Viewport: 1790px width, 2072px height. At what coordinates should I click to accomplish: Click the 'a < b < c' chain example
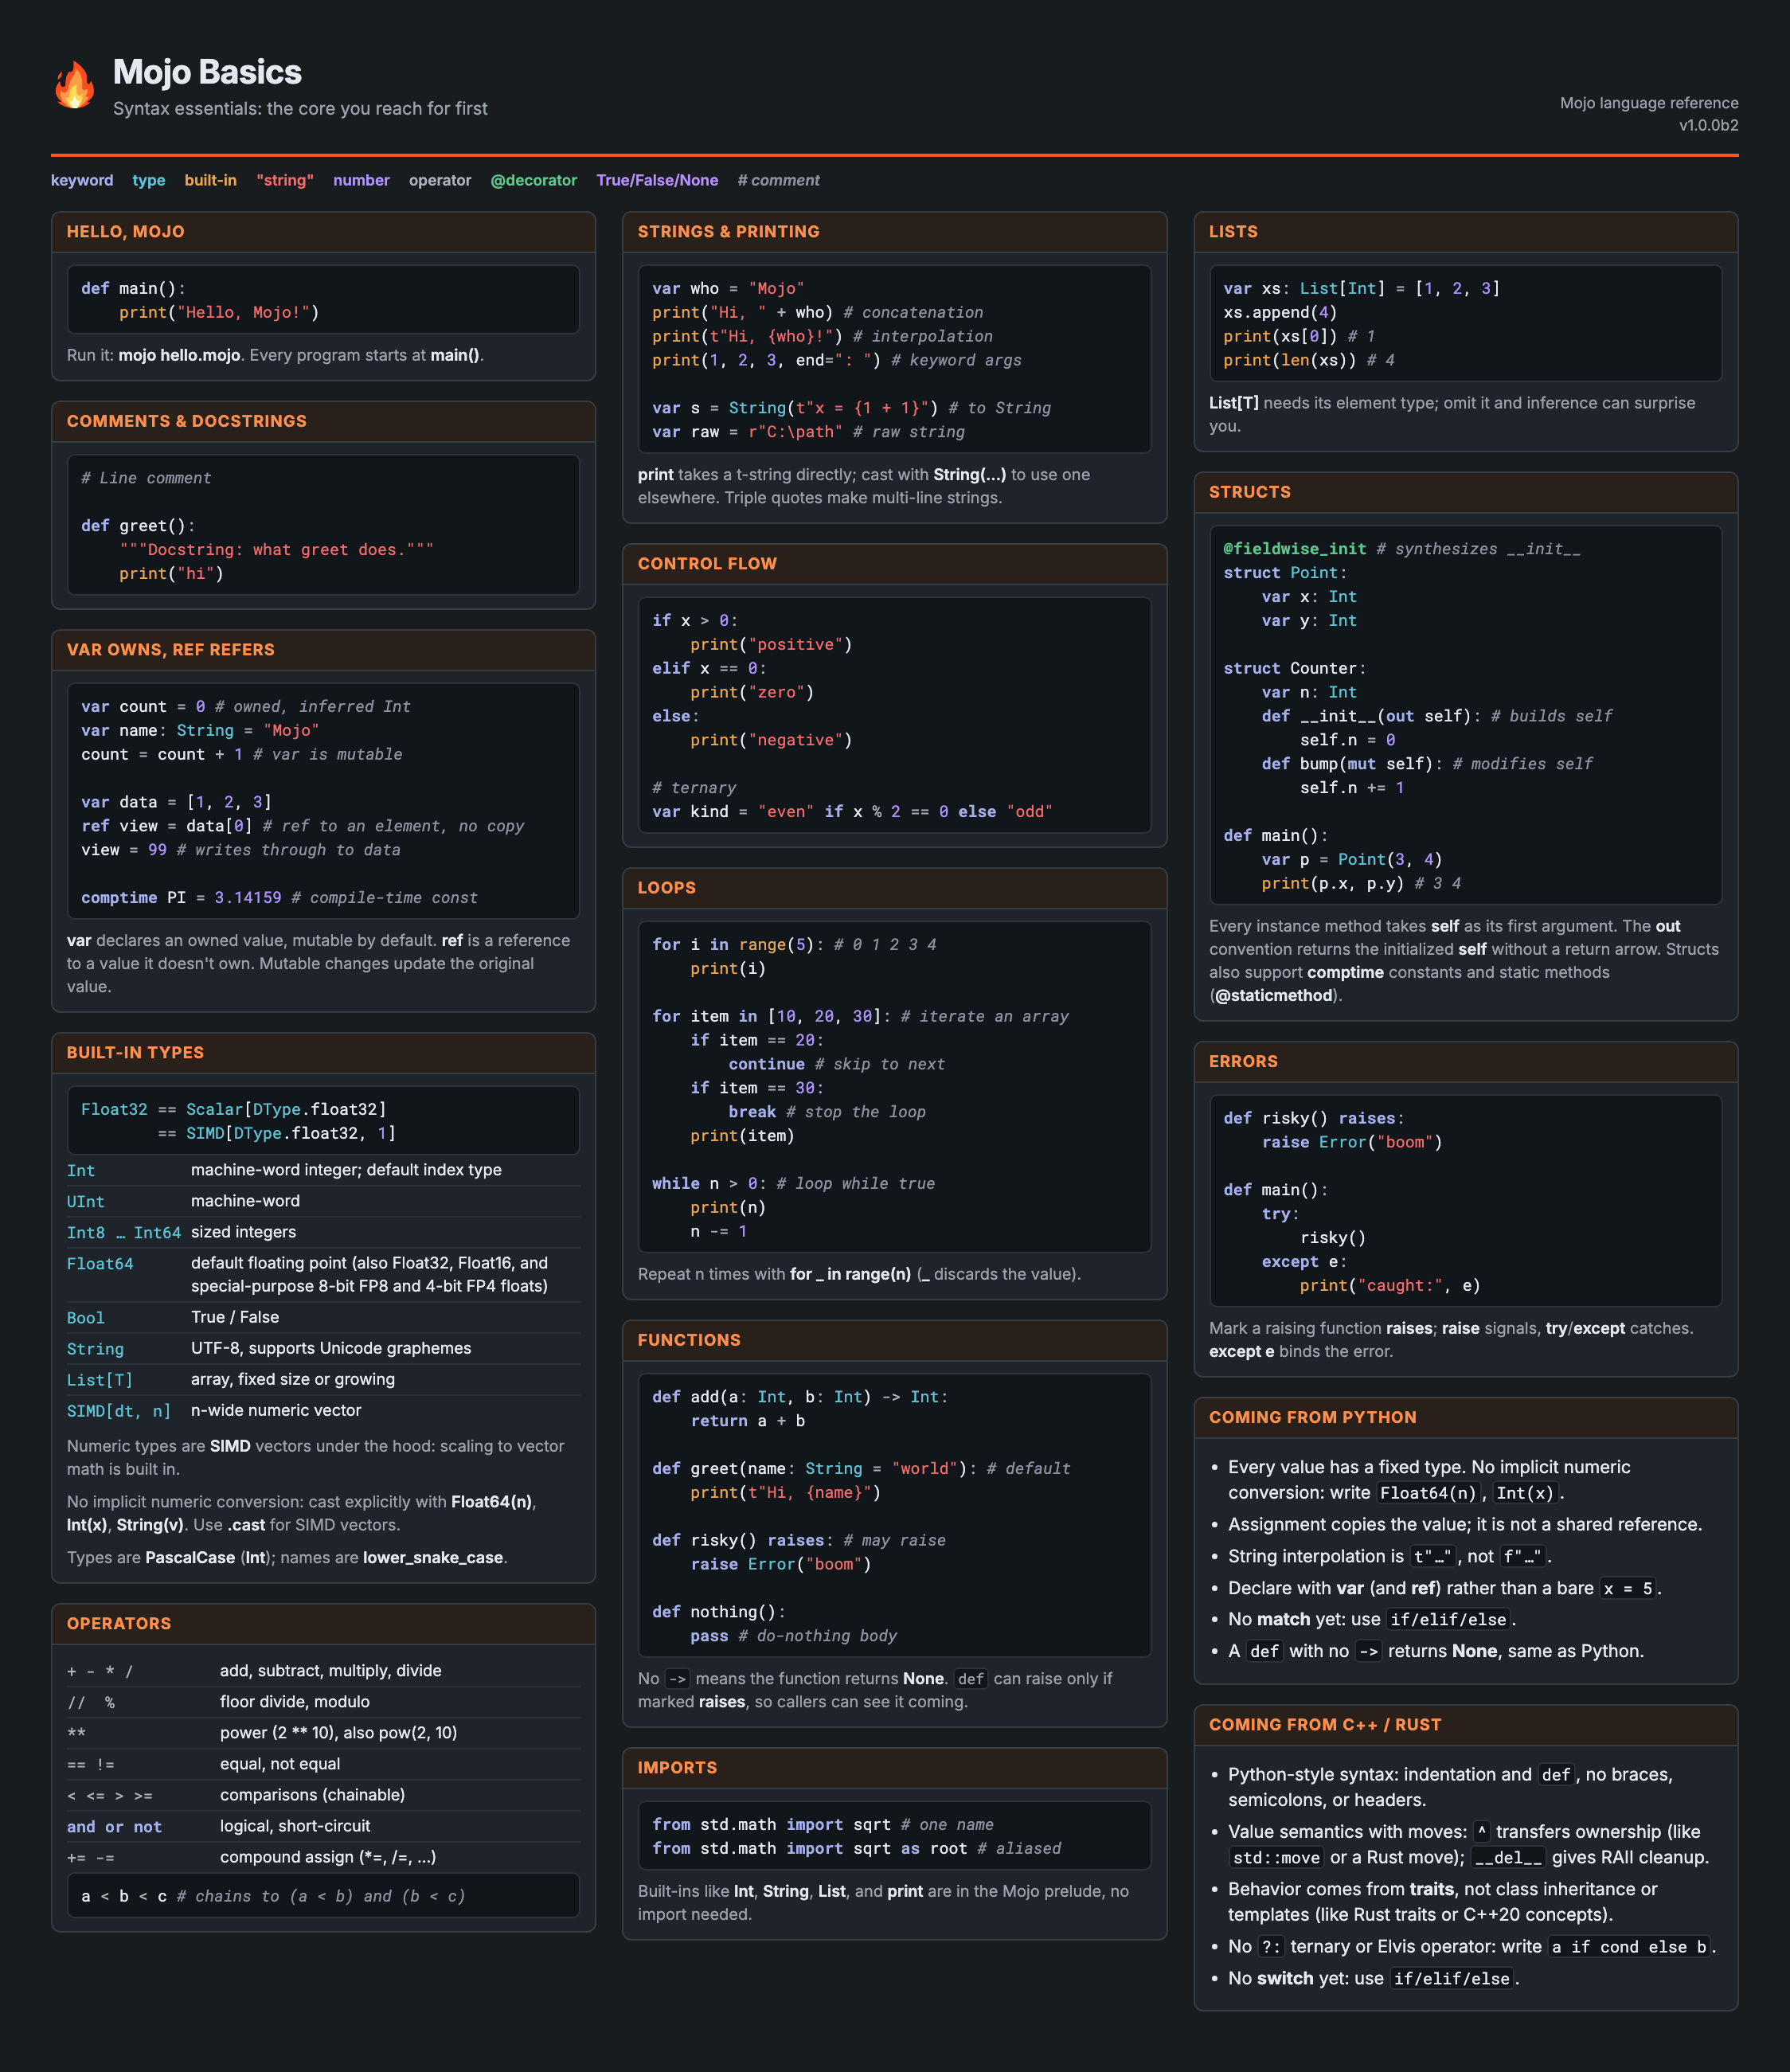point(273,1896)
